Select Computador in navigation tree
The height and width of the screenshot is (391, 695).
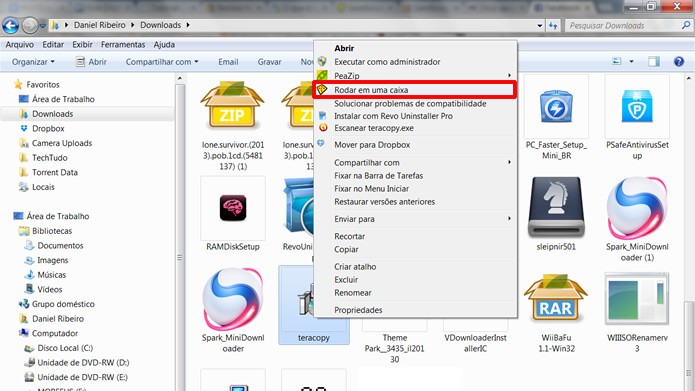[x=55, y=333]
